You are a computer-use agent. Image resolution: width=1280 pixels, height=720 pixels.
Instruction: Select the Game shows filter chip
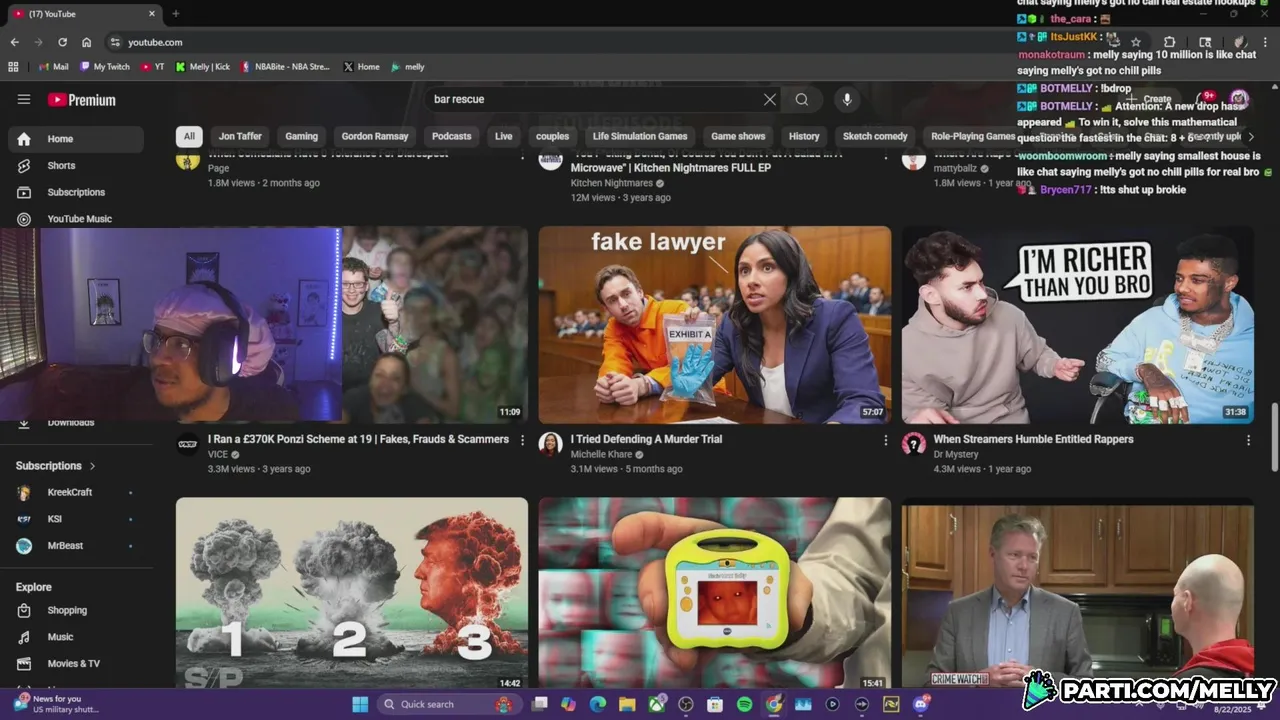click(738, 137)
